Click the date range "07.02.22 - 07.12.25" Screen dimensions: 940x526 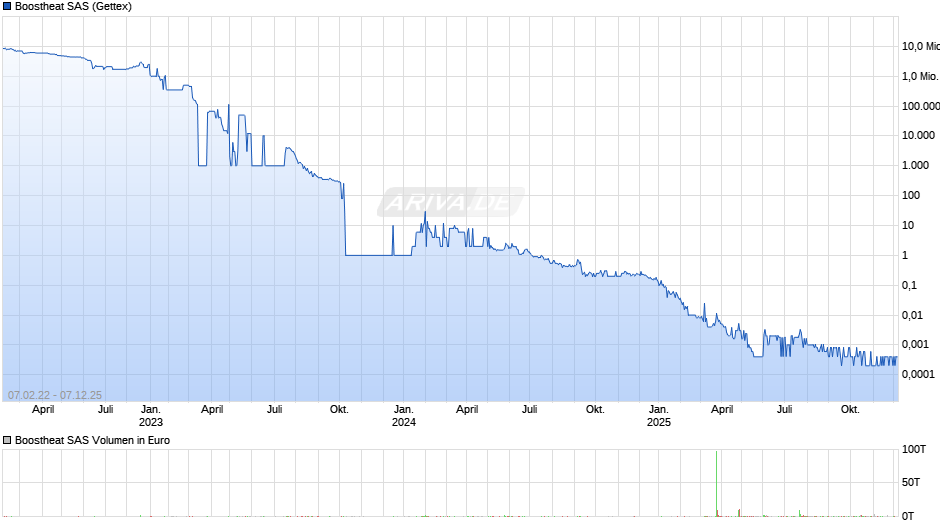55,395
